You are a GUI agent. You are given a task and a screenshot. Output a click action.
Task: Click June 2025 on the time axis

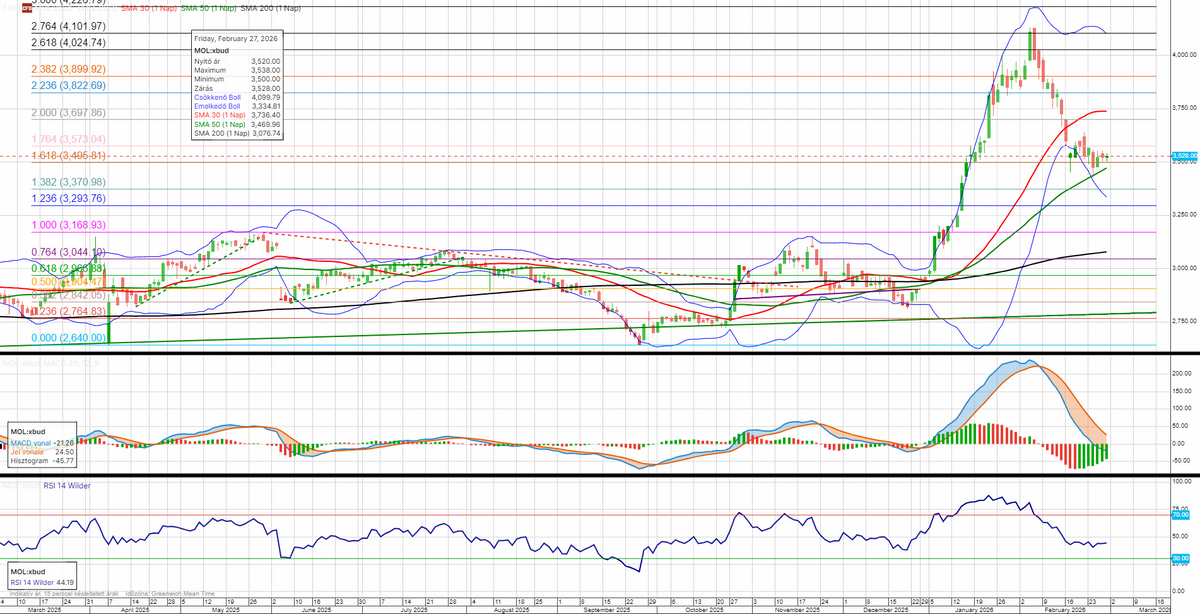pyautogui.click(x=317, y=609)
